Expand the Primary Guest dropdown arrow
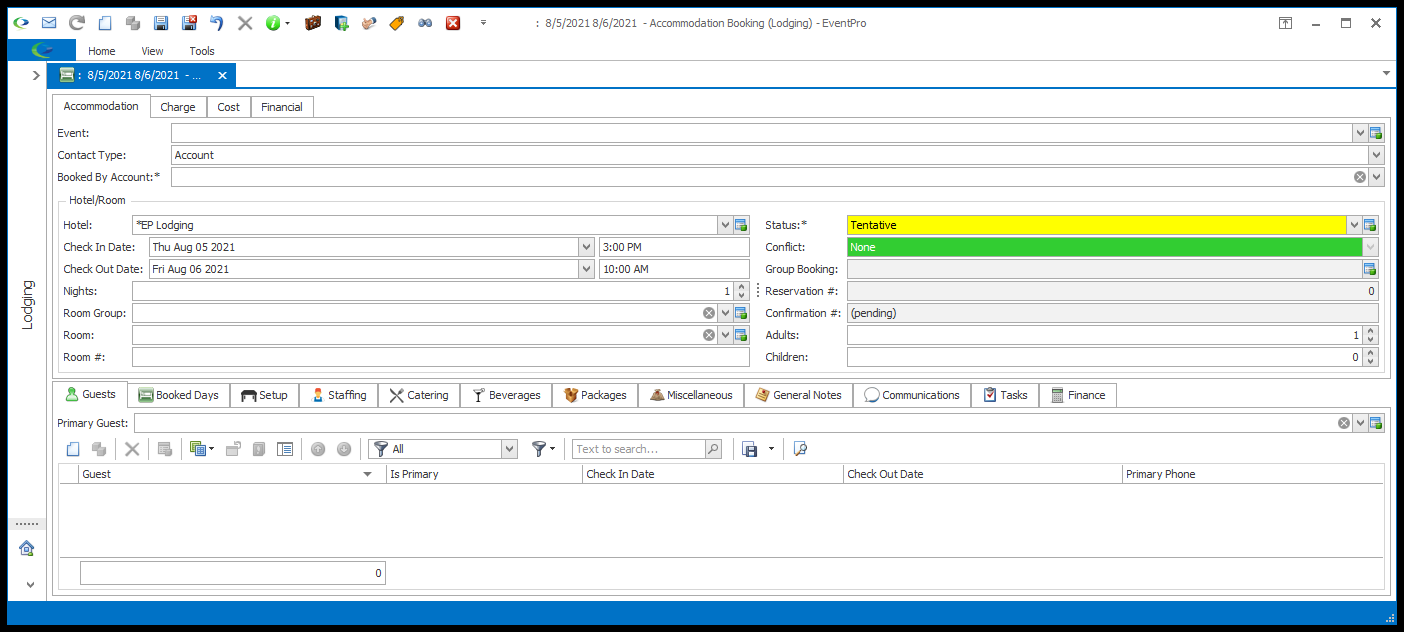 (1360, 423)
